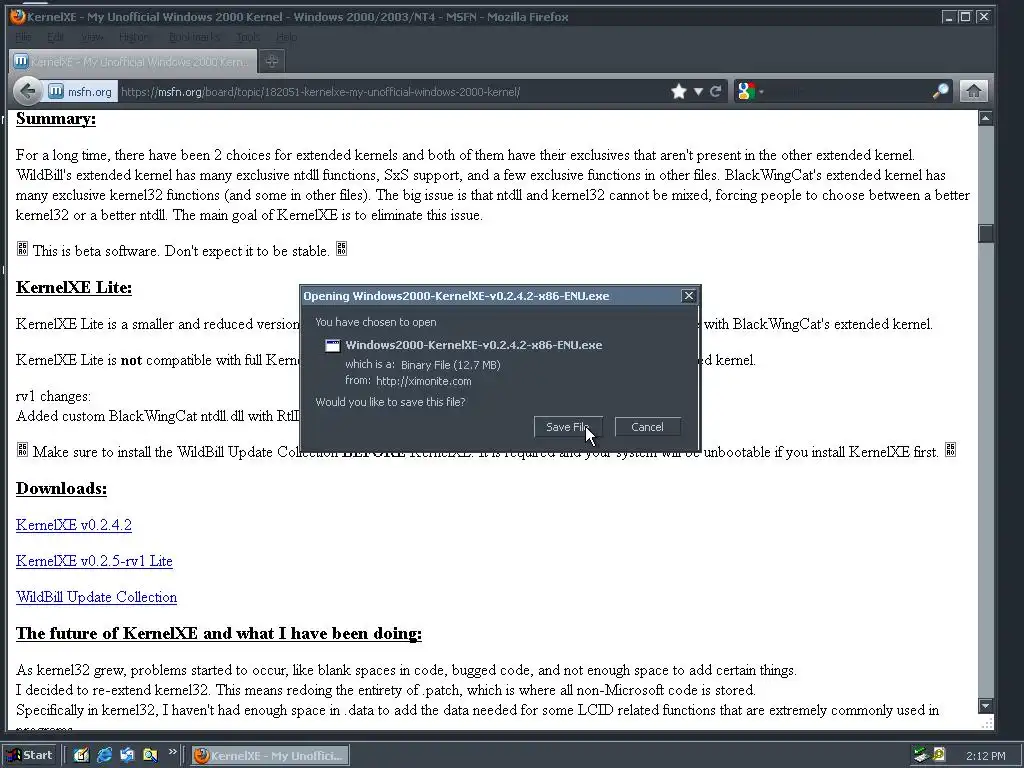Click the future of KernelXE heading

(219, 633)
